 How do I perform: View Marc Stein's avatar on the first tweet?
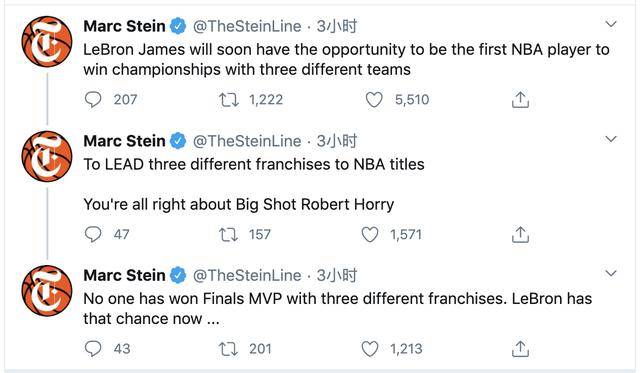pos(47,42)
